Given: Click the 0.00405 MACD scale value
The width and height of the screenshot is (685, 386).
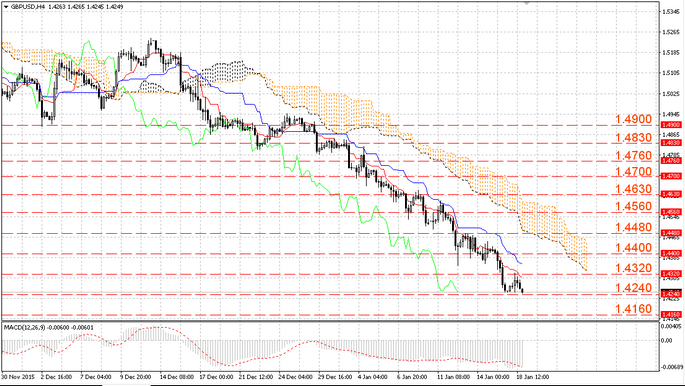Looking at the screenshot, I should (x=671, y=326).
